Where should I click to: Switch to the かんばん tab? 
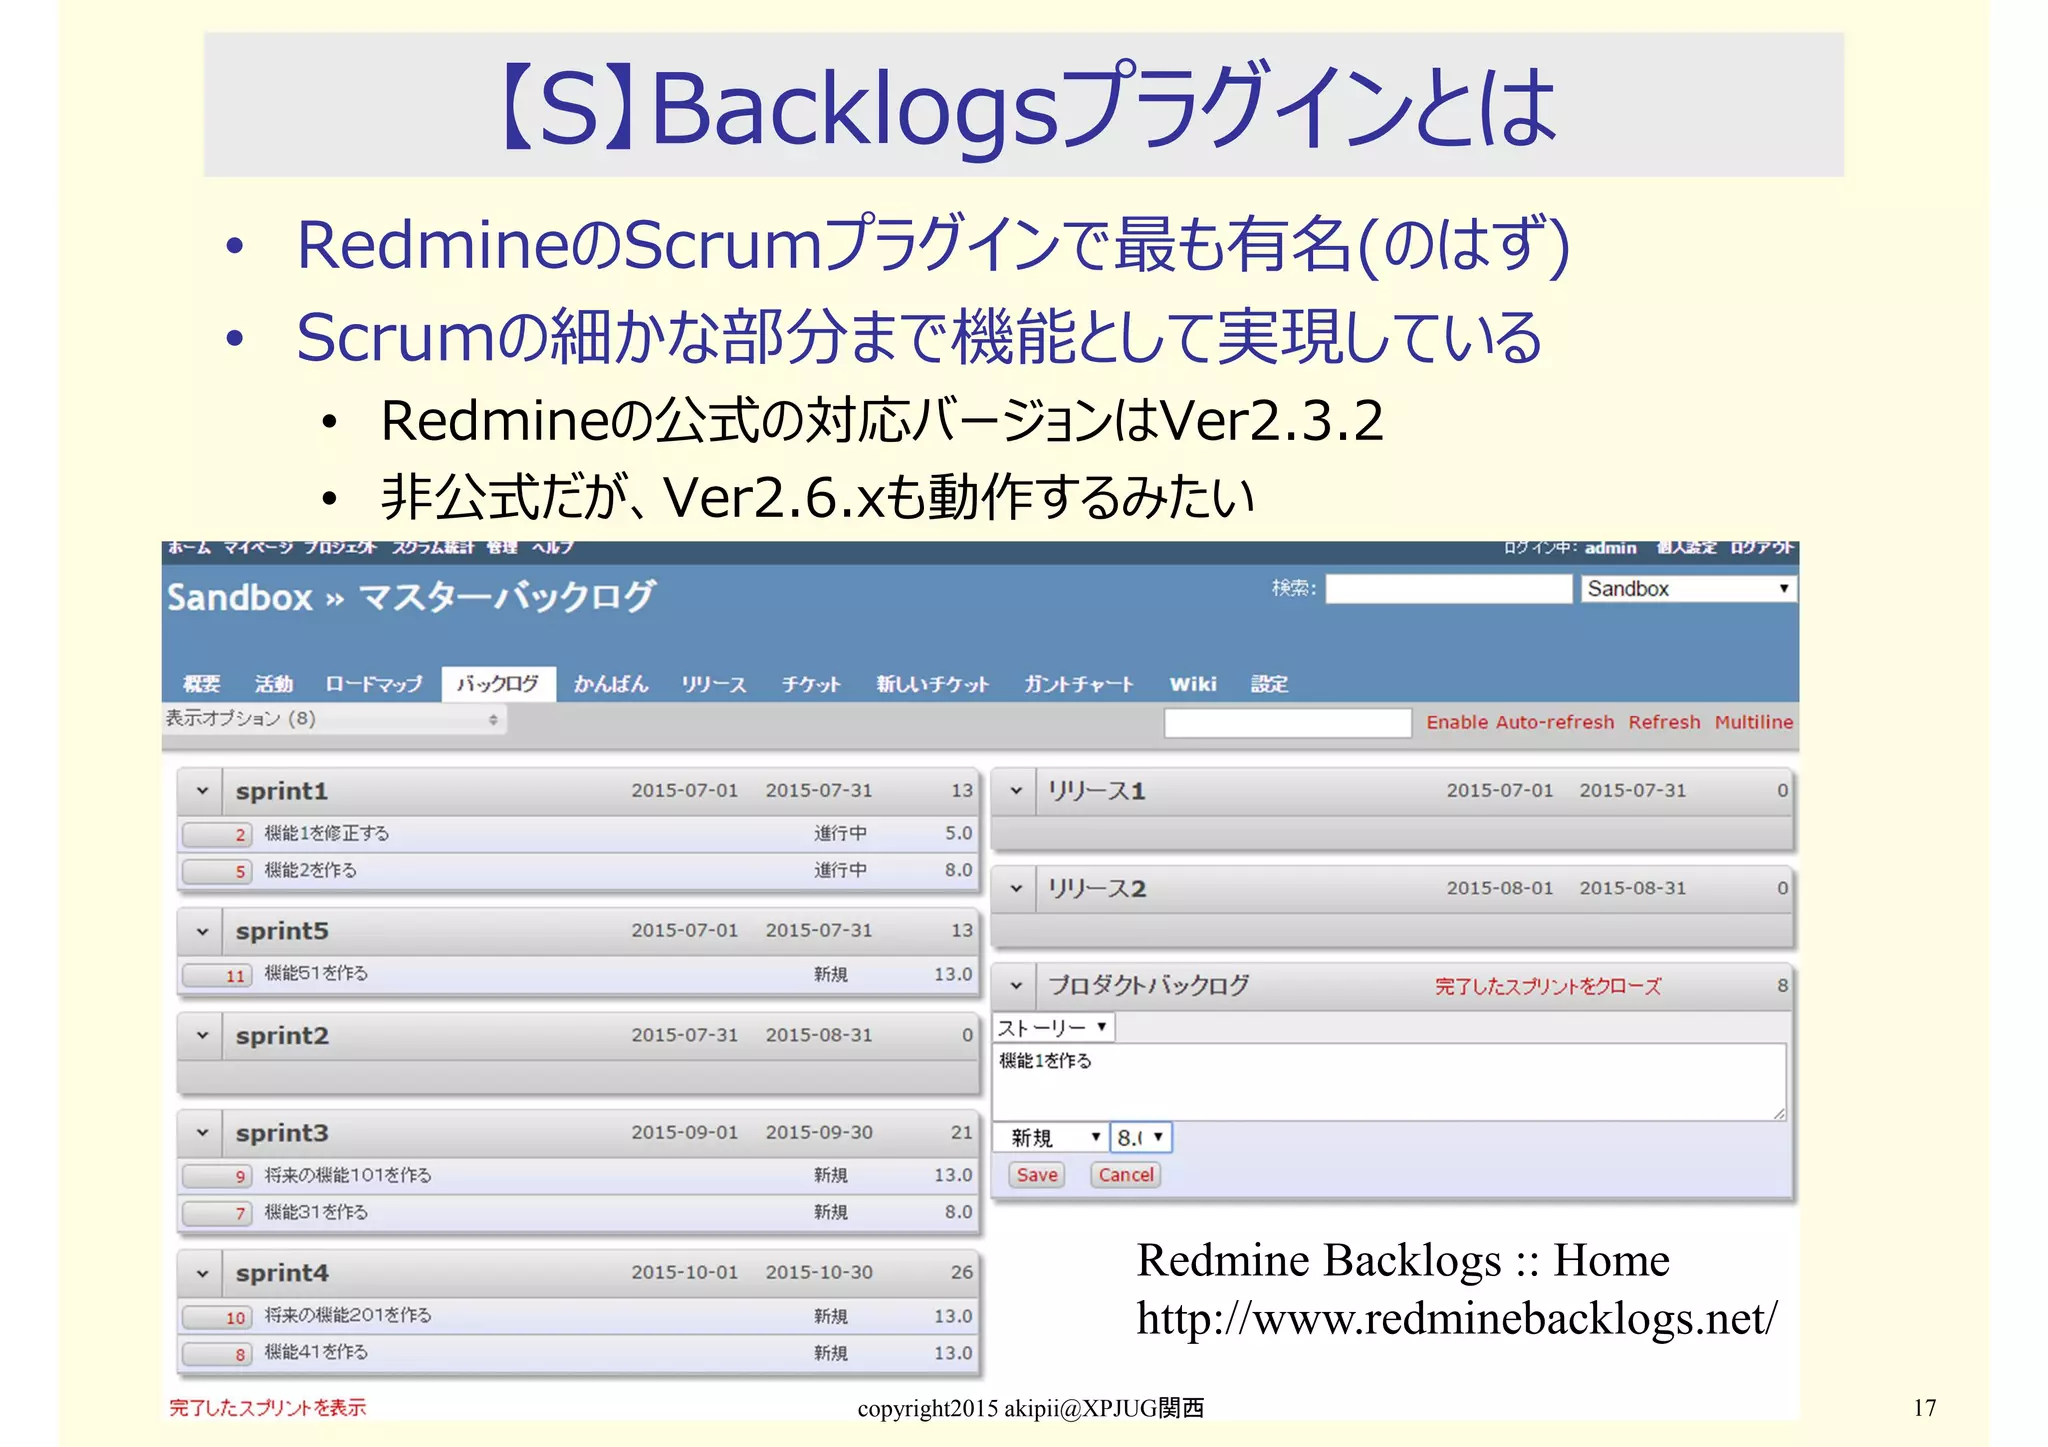[x=611, y=684]
